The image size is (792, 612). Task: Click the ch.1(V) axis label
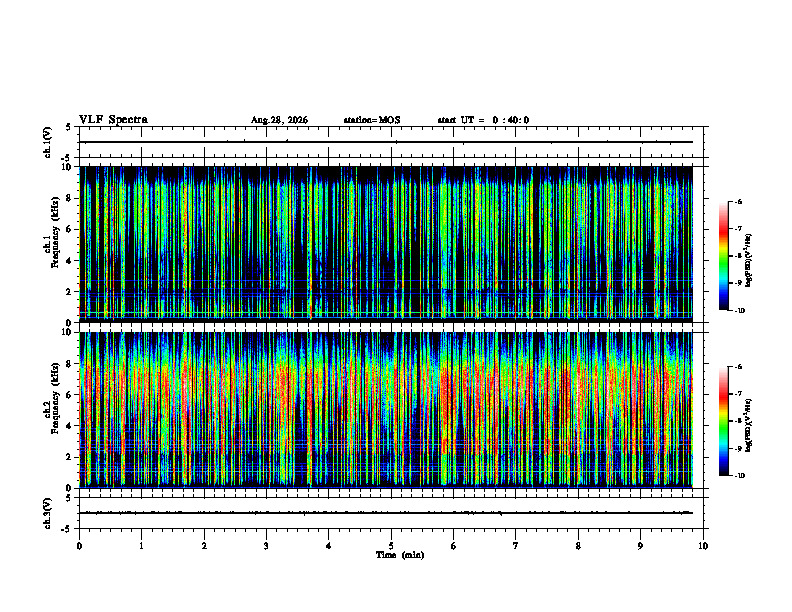coord(48,142)
